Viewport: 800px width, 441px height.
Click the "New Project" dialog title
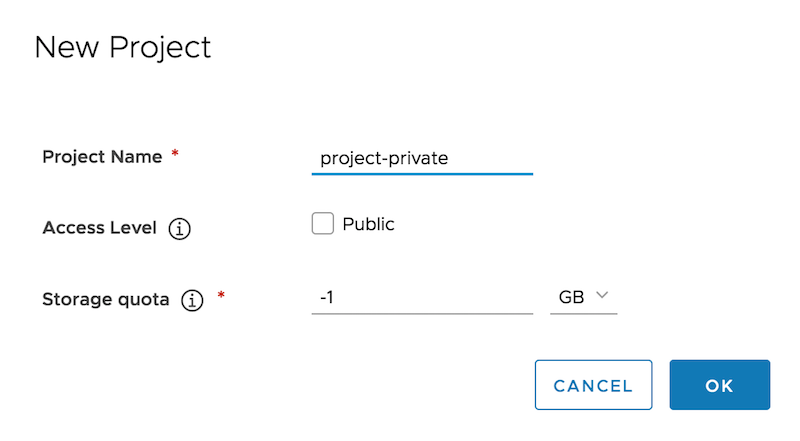[x=123, y=48]
